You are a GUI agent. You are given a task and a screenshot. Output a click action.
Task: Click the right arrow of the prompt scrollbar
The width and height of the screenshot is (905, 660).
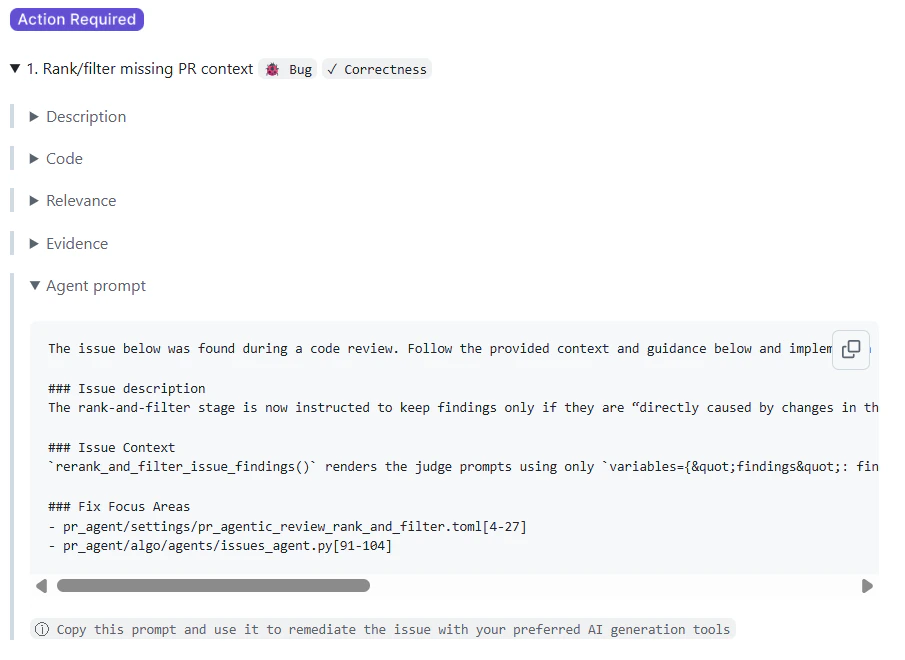click(x=867, y=585)
